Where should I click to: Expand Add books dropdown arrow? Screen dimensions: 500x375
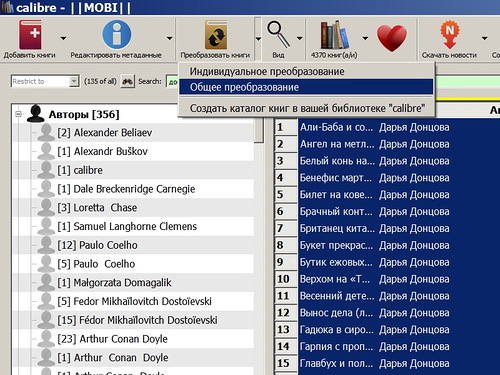tap(63, 38)
